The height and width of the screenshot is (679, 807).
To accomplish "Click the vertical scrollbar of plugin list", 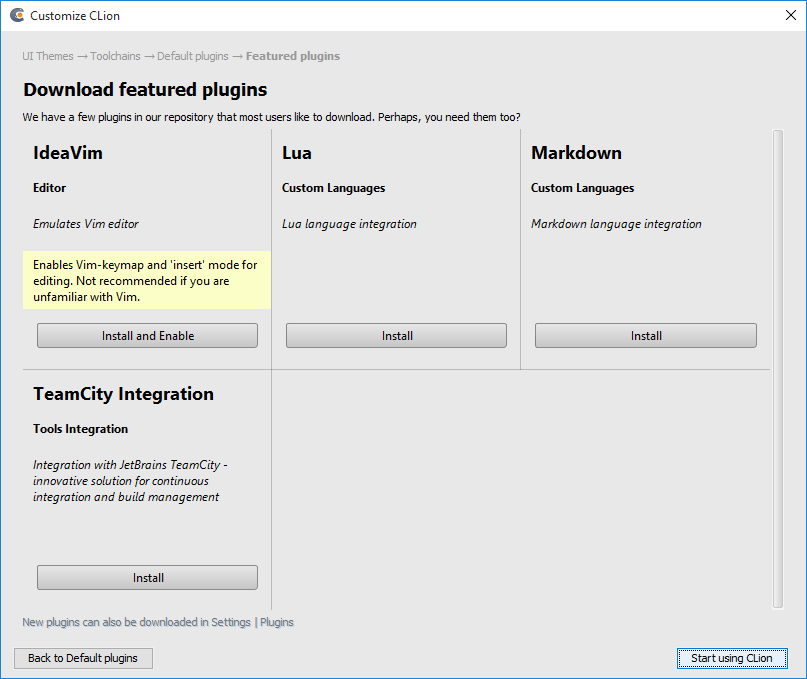I will click(x=778, y=368).
